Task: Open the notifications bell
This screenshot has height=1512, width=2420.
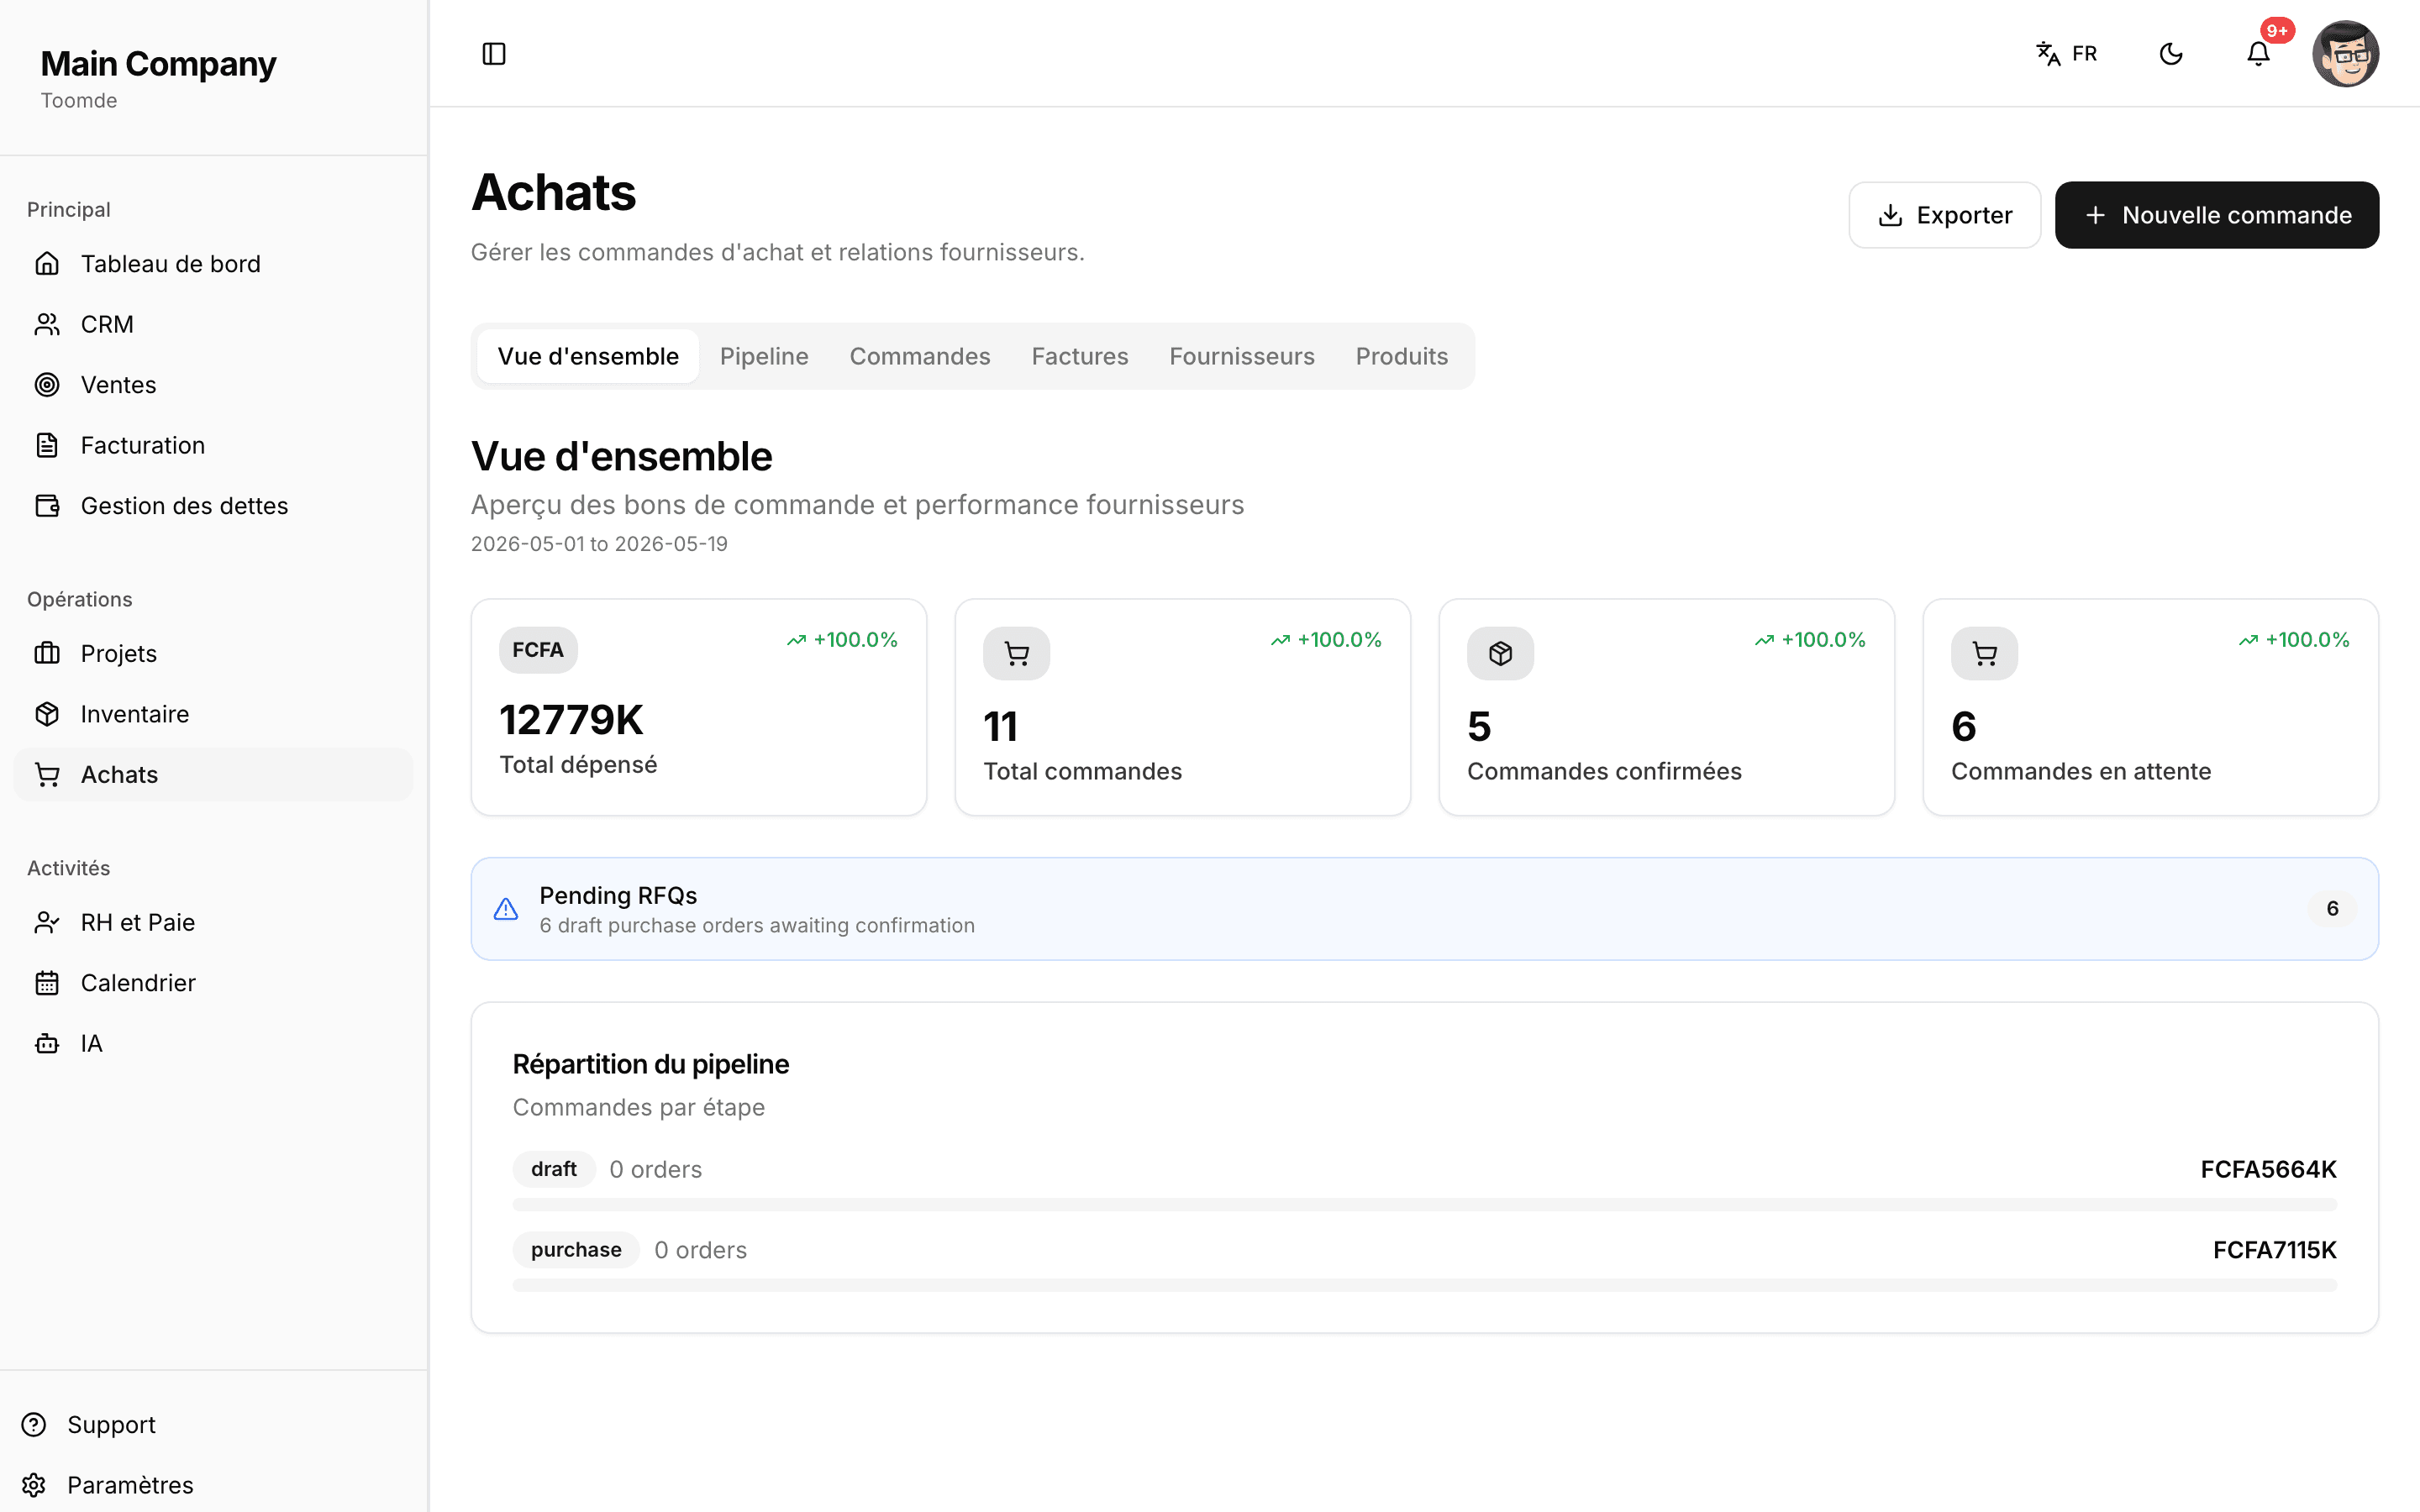Action: pos(2258,54)
